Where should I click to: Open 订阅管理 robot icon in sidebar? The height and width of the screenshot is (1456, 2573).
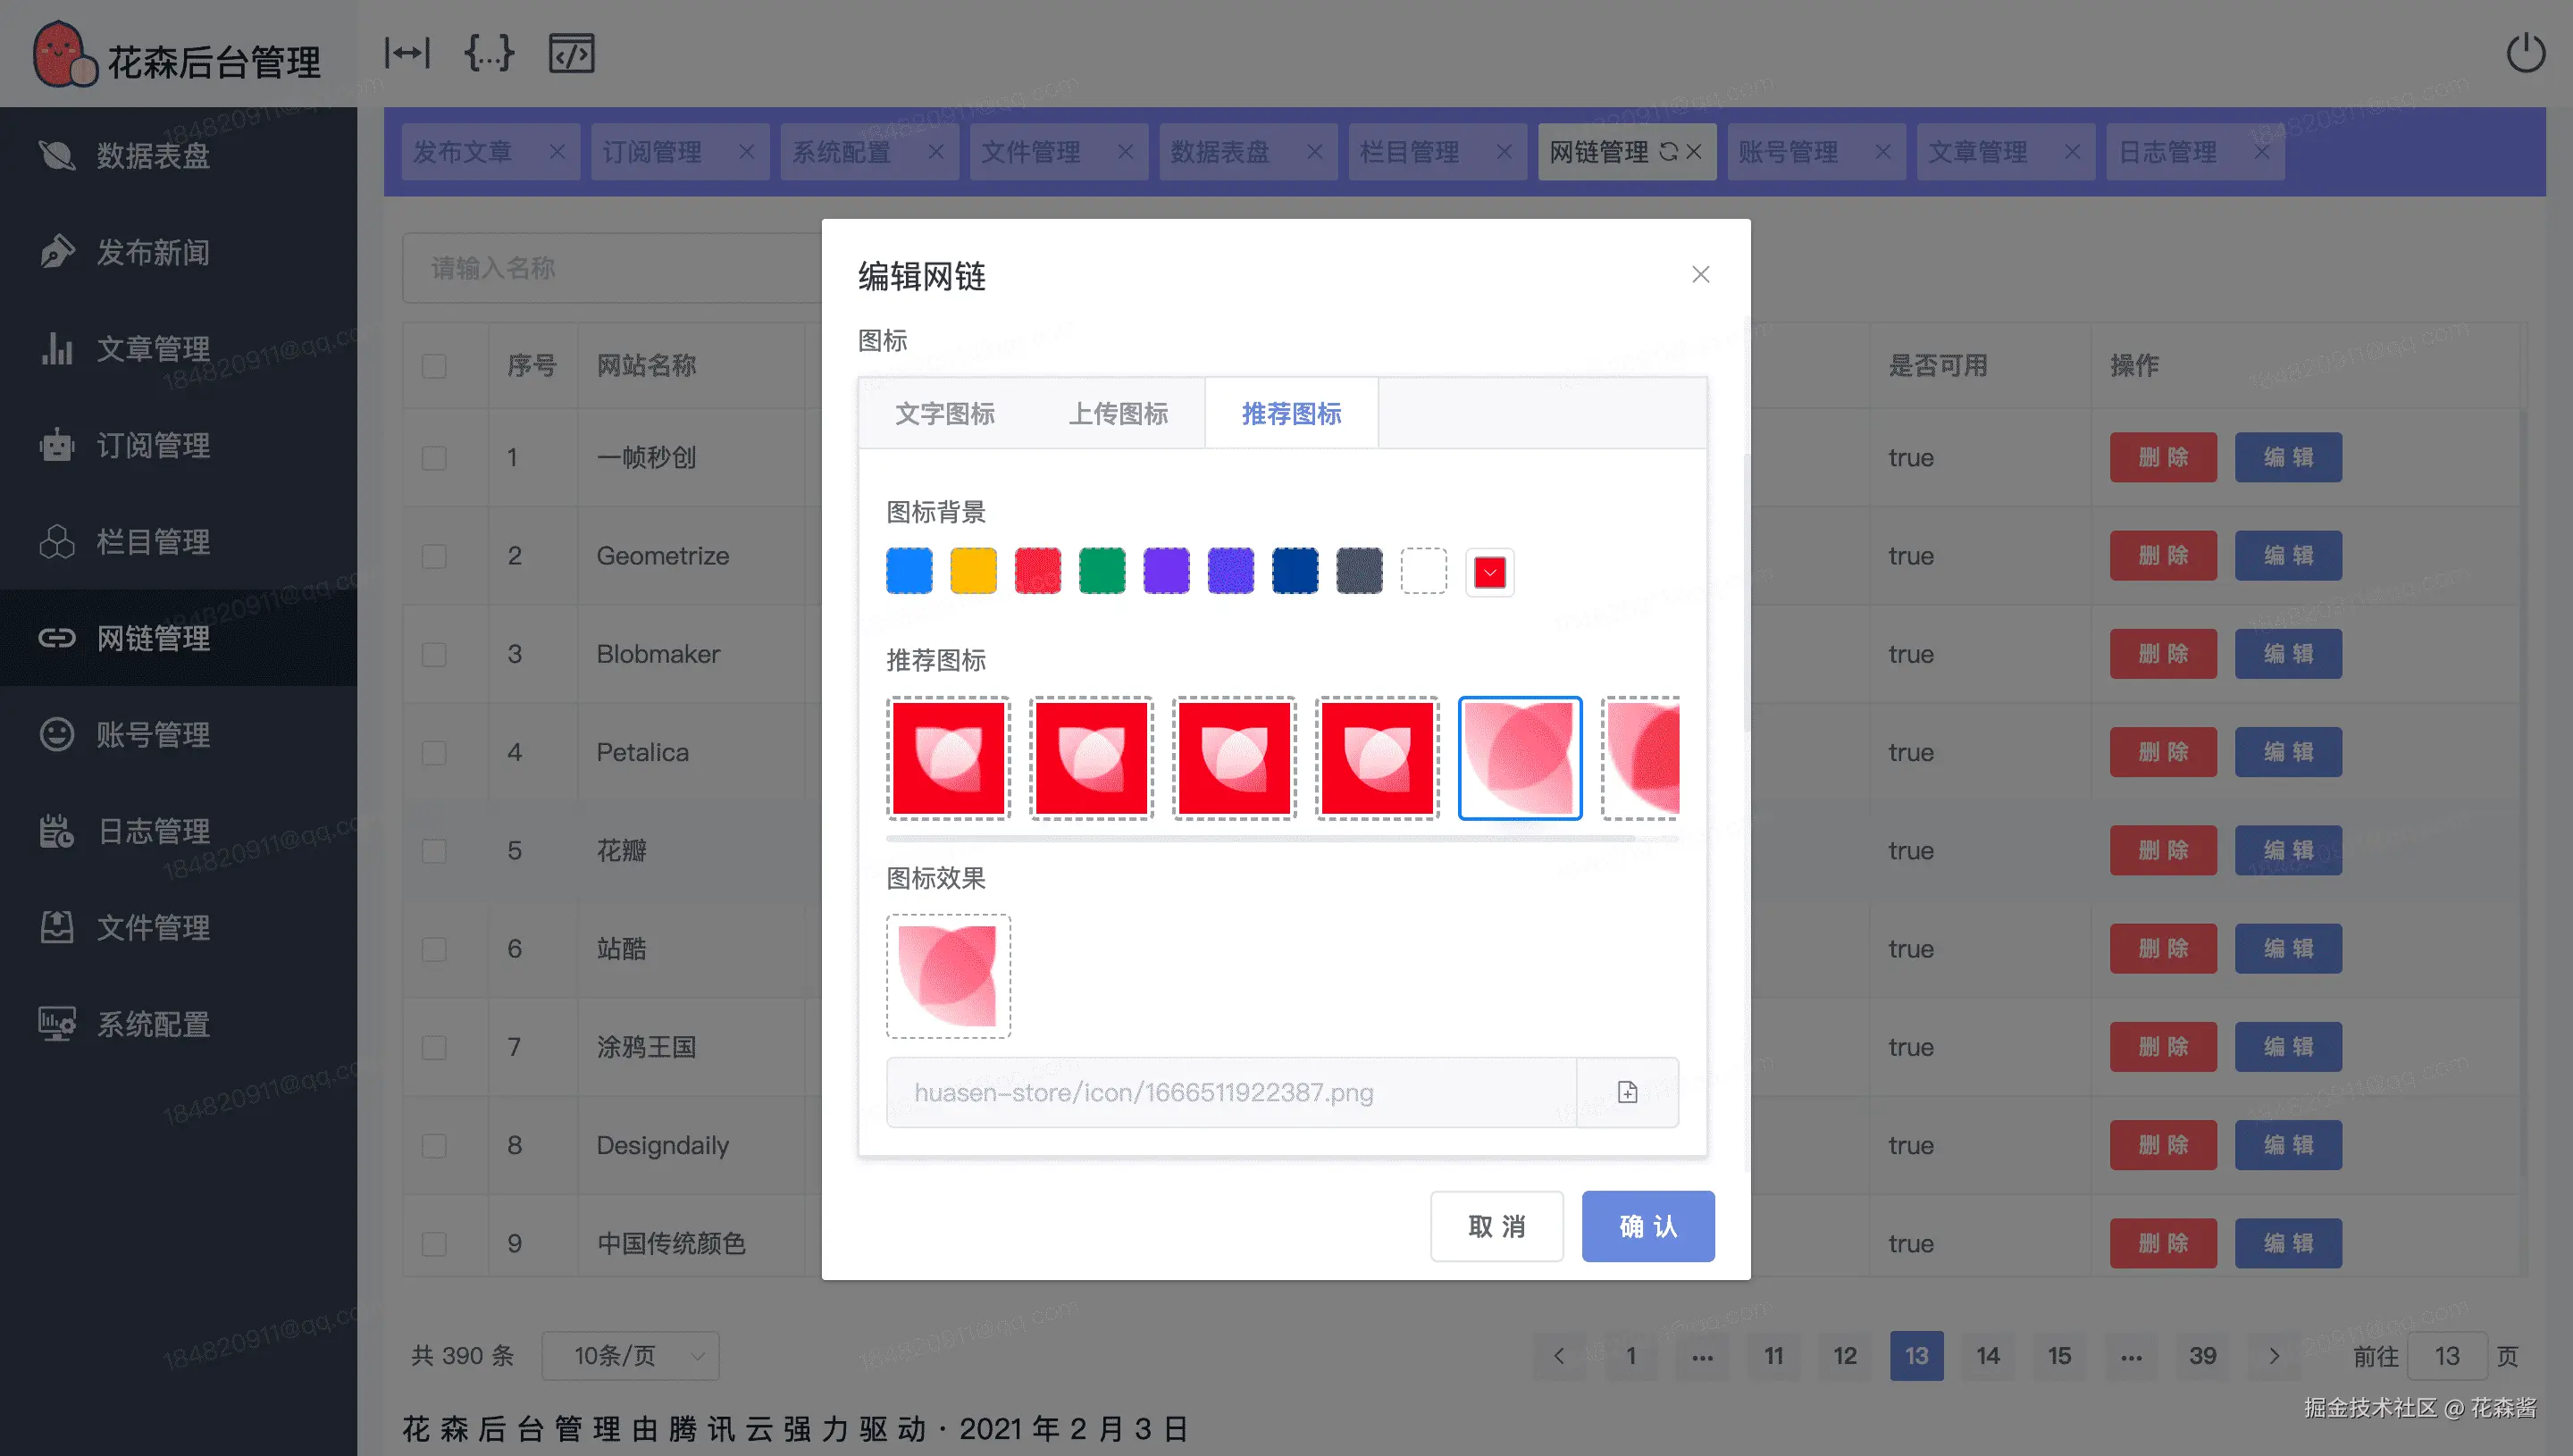(57, 445)
